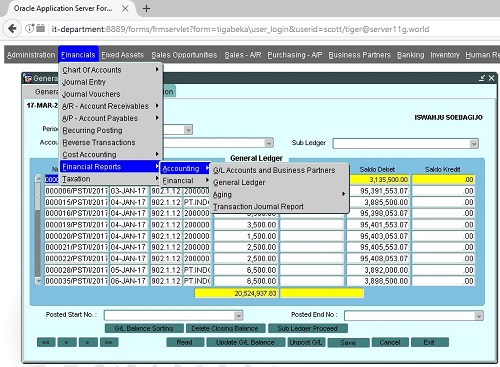Expand Chart Of Accounts submenu
Screen dimensions: 500x367
tap(111, 70)
